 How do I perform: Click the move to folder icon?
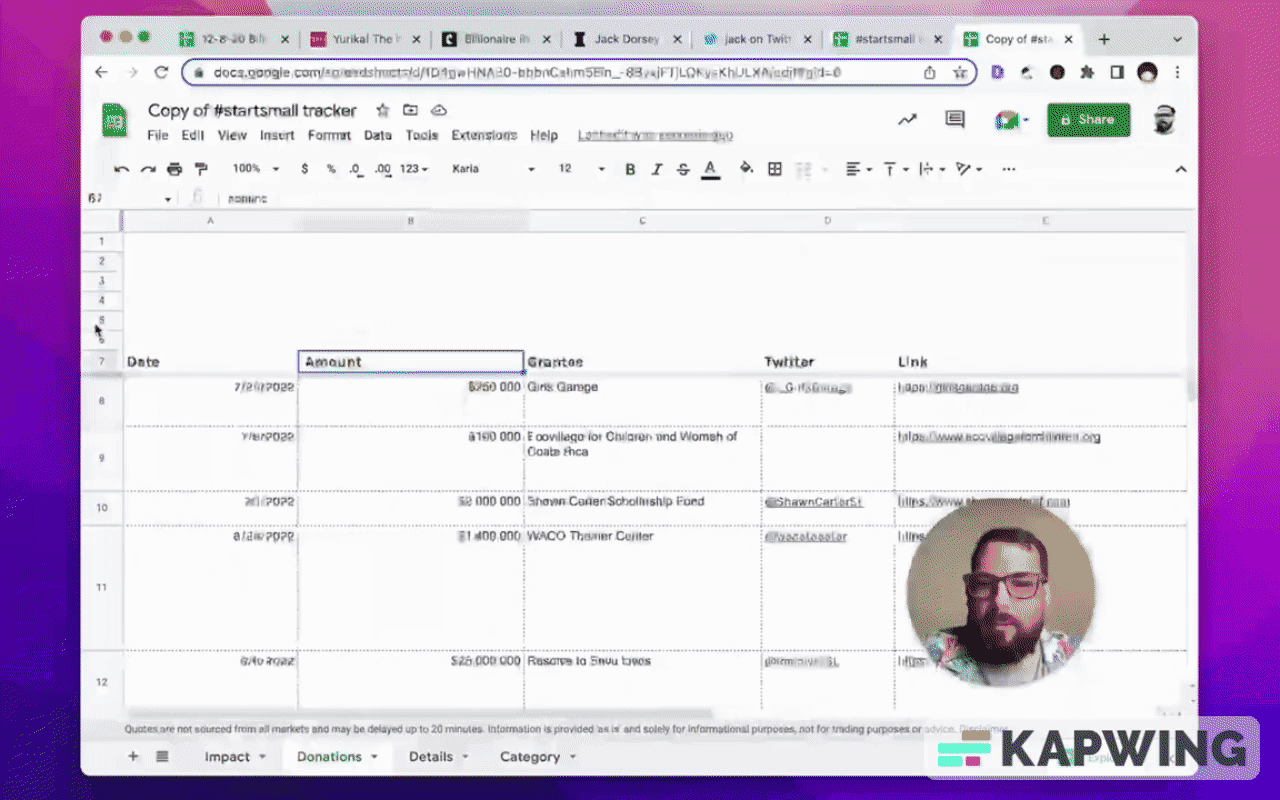[410, 110]
